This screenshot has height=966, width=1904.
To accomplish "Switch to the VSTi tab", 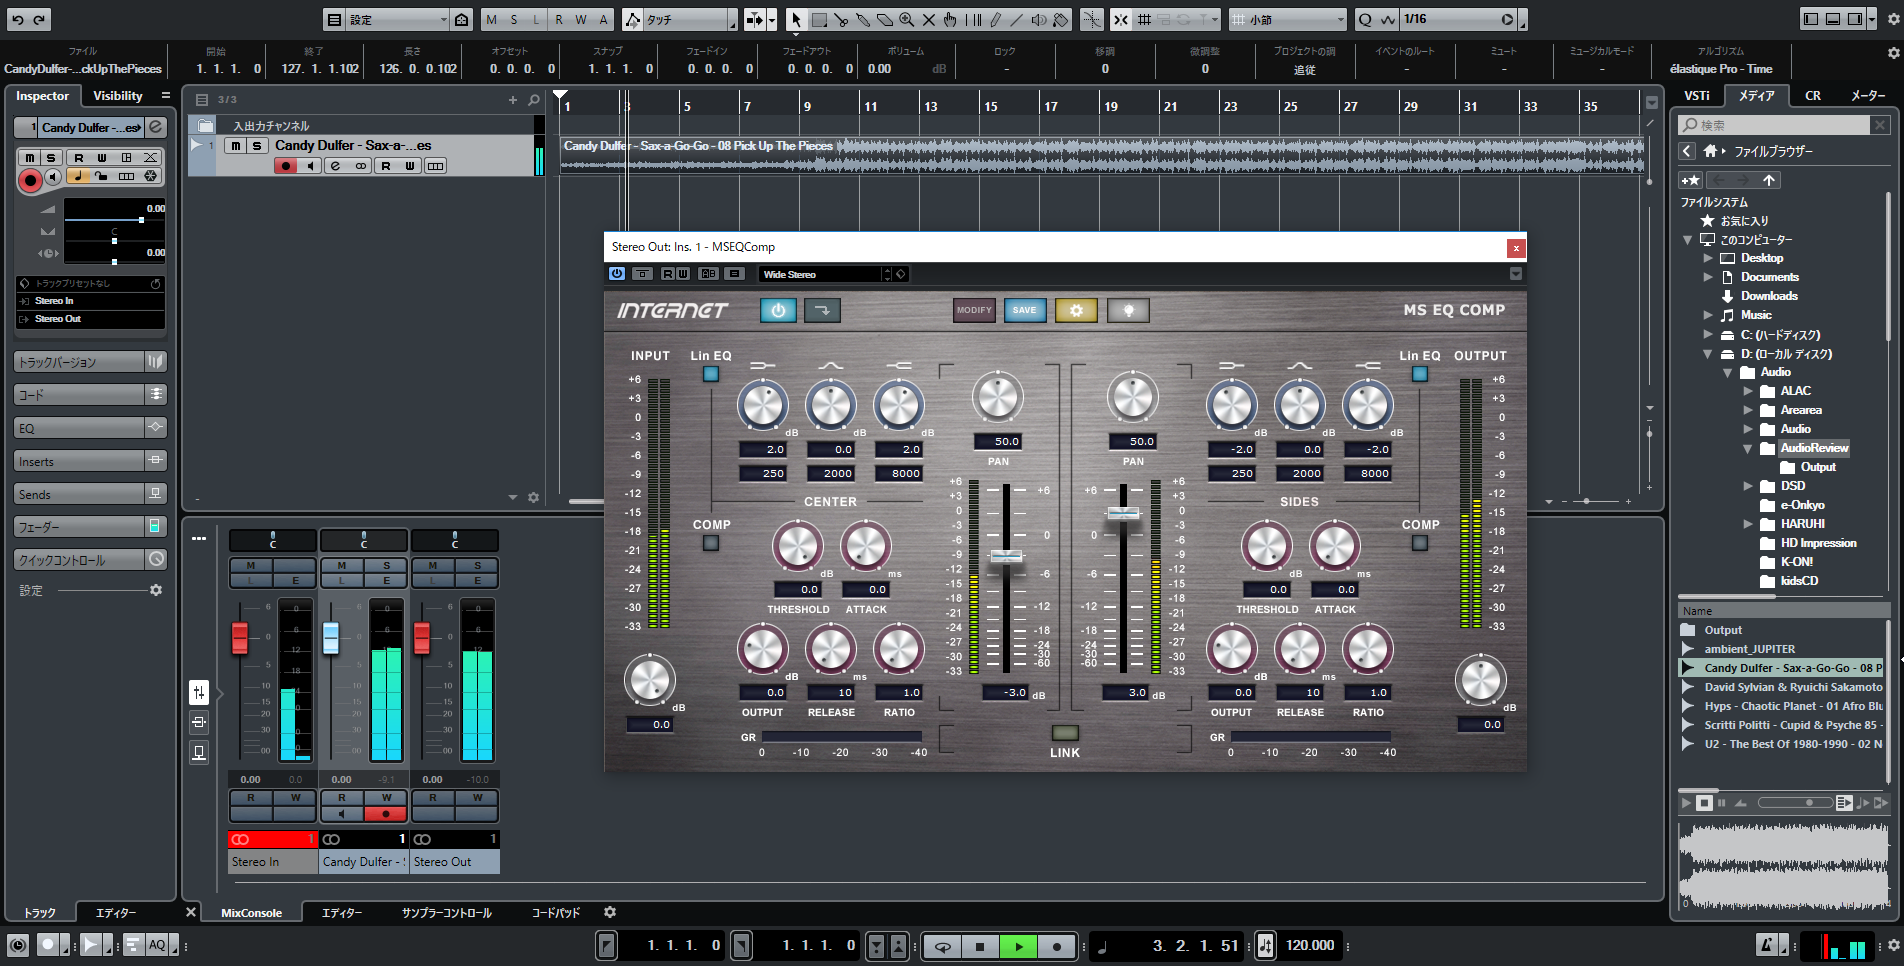I will (1697, 96).
